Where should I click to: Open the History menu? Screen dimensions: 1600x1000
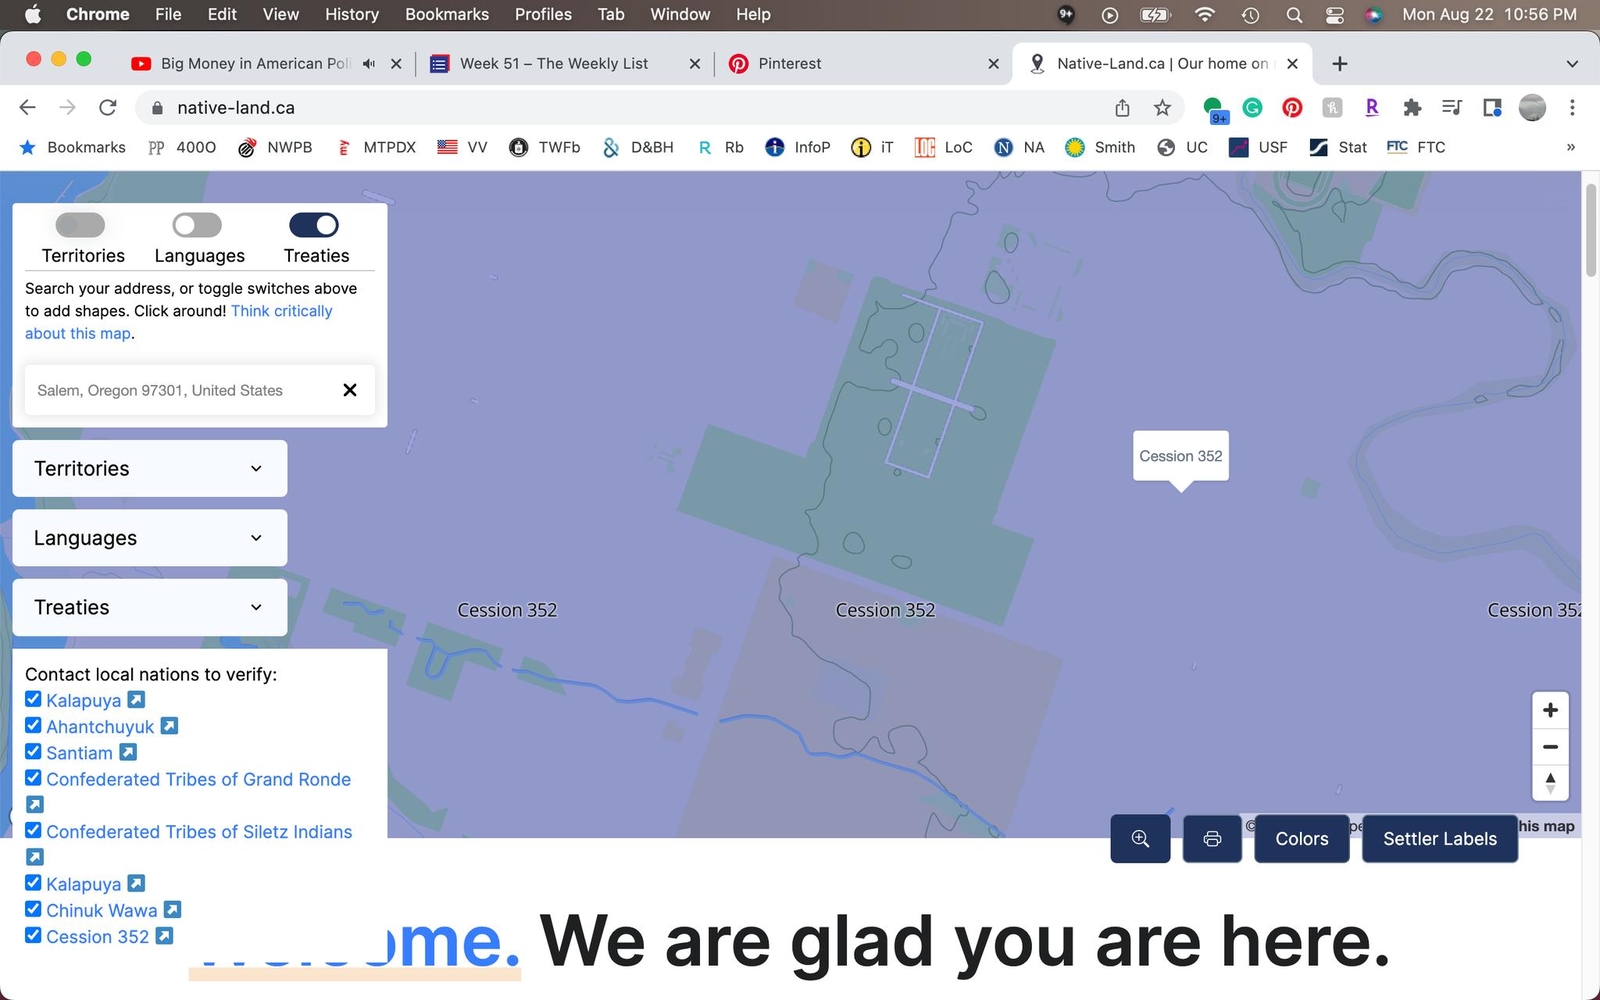pos(352,14)
